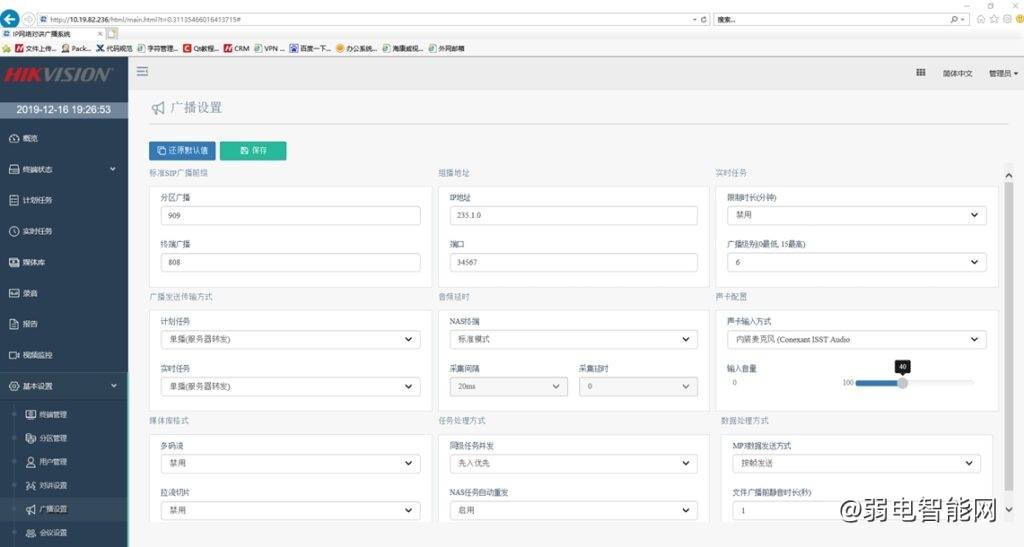
Task: Close the IP网络对讲广播系统 tab
Action: tap(100, 34)
